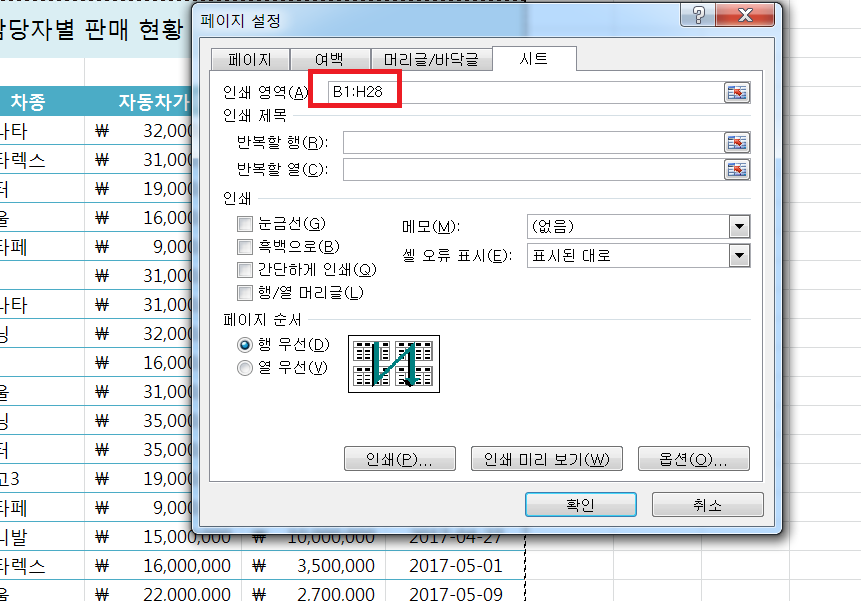Expand the 셀 오류 표시 dropdown
861x601 pixels.
(739, 256)
